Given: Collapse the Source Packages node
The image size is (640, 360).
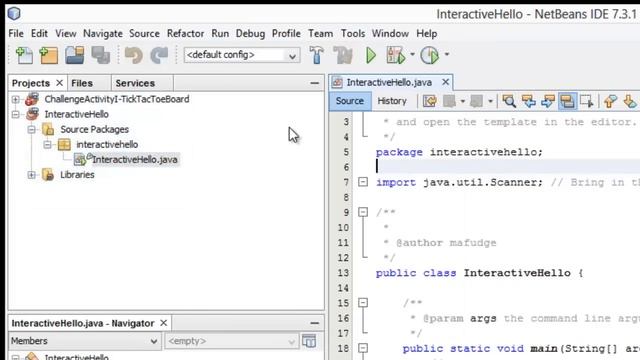Looking at the screenshot, I should pyautogui.click(x=31, y=129).
